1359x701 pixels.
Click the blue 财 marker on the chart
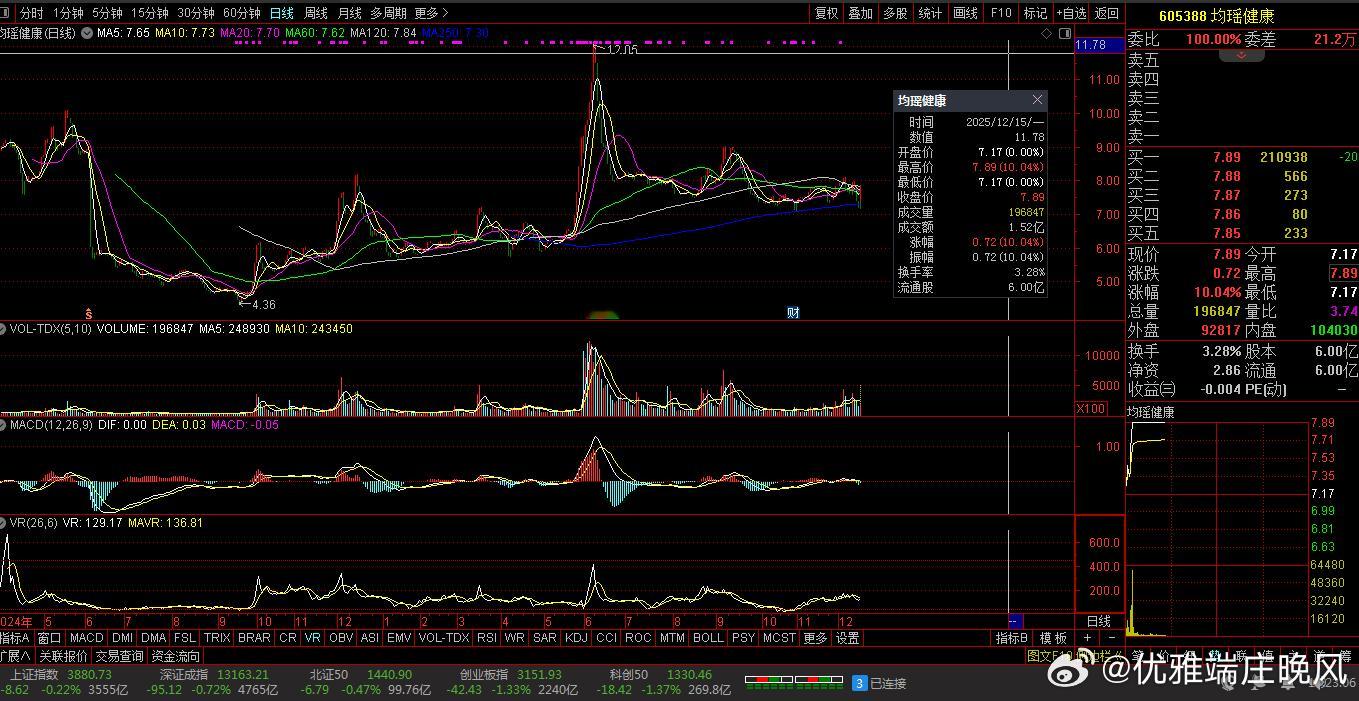[793, 313]
